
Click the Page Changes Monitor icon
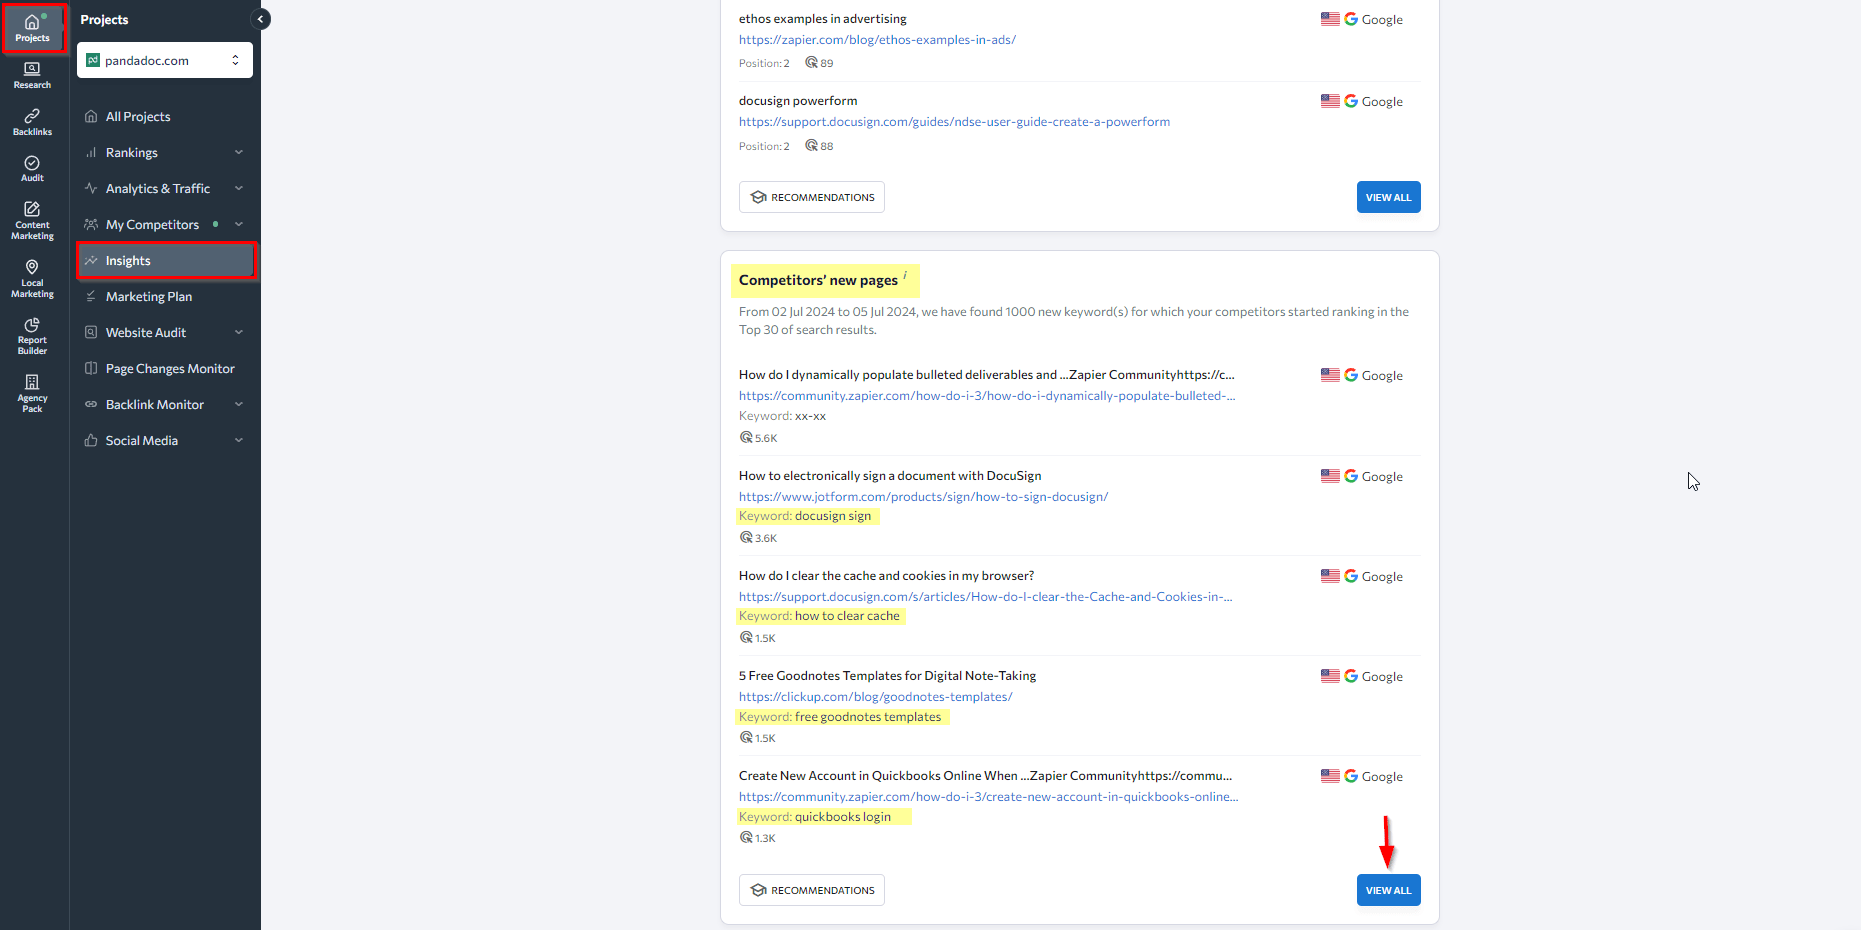click(91, 368)
